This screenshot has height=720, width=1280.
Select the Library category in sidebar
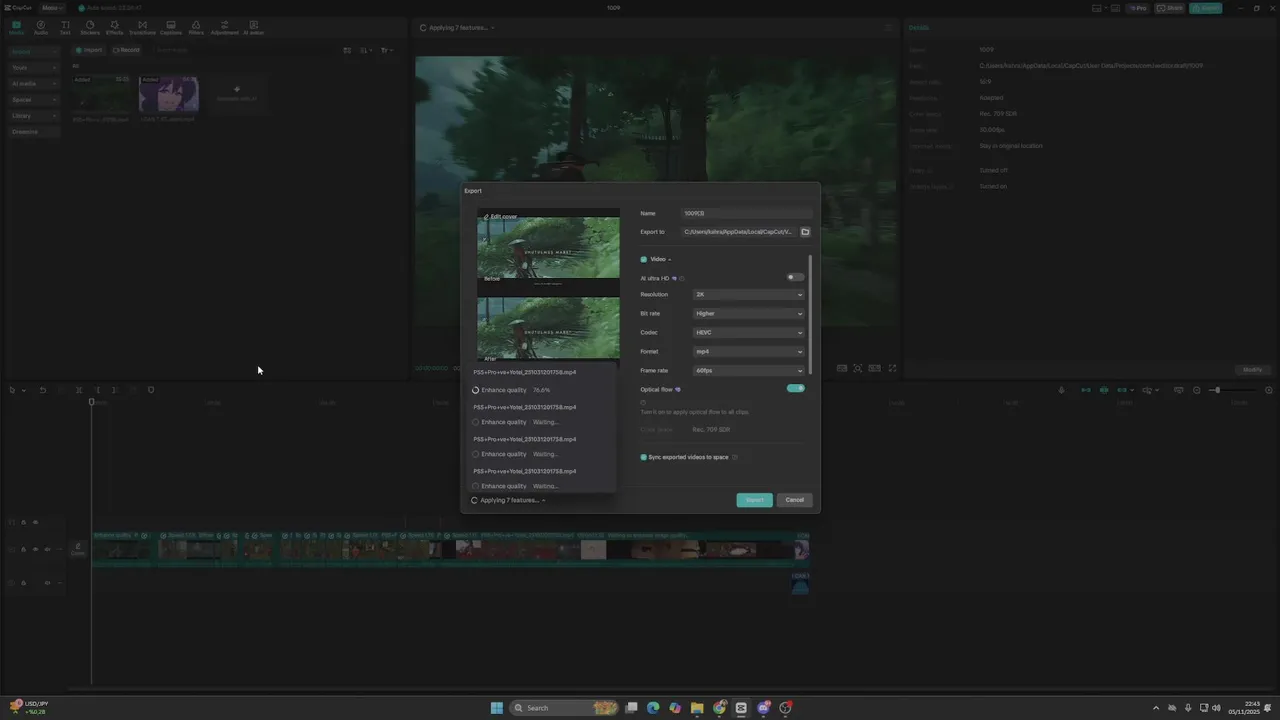34,116
